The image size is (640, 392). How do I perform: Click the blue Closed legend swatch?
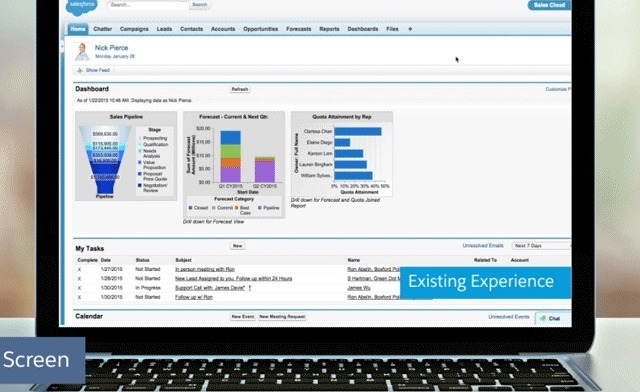coord(191,208)
